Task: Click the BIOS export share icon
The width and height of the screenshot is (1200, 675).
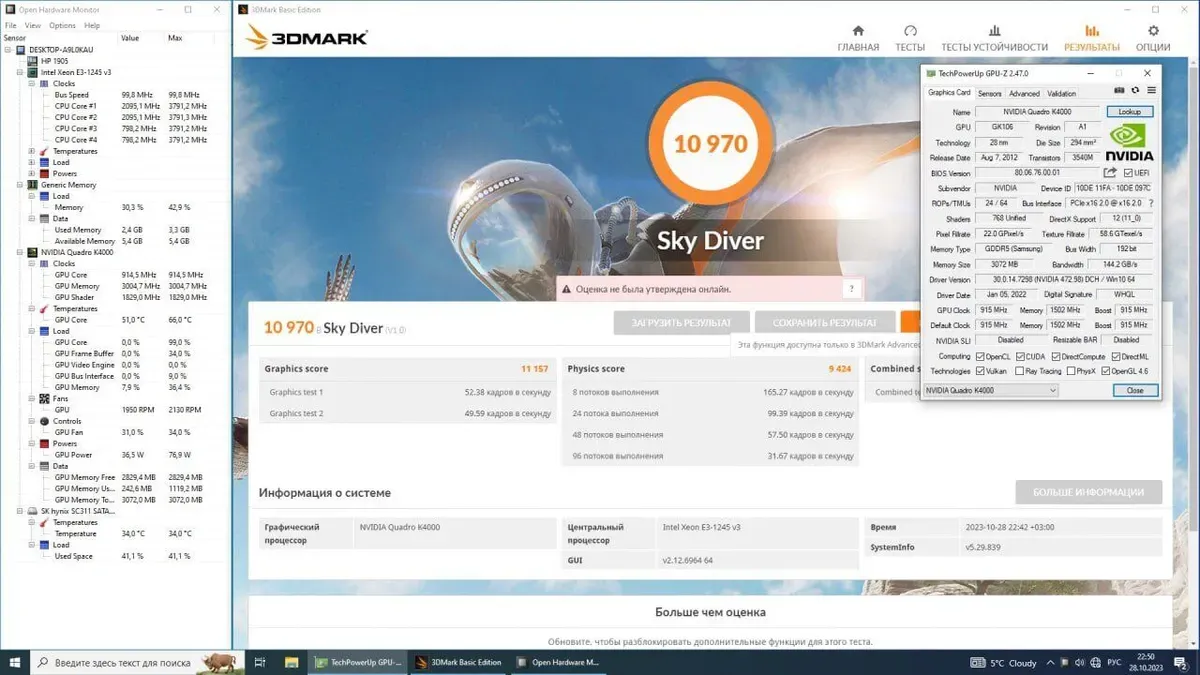Action: (x=1110, y=173)
